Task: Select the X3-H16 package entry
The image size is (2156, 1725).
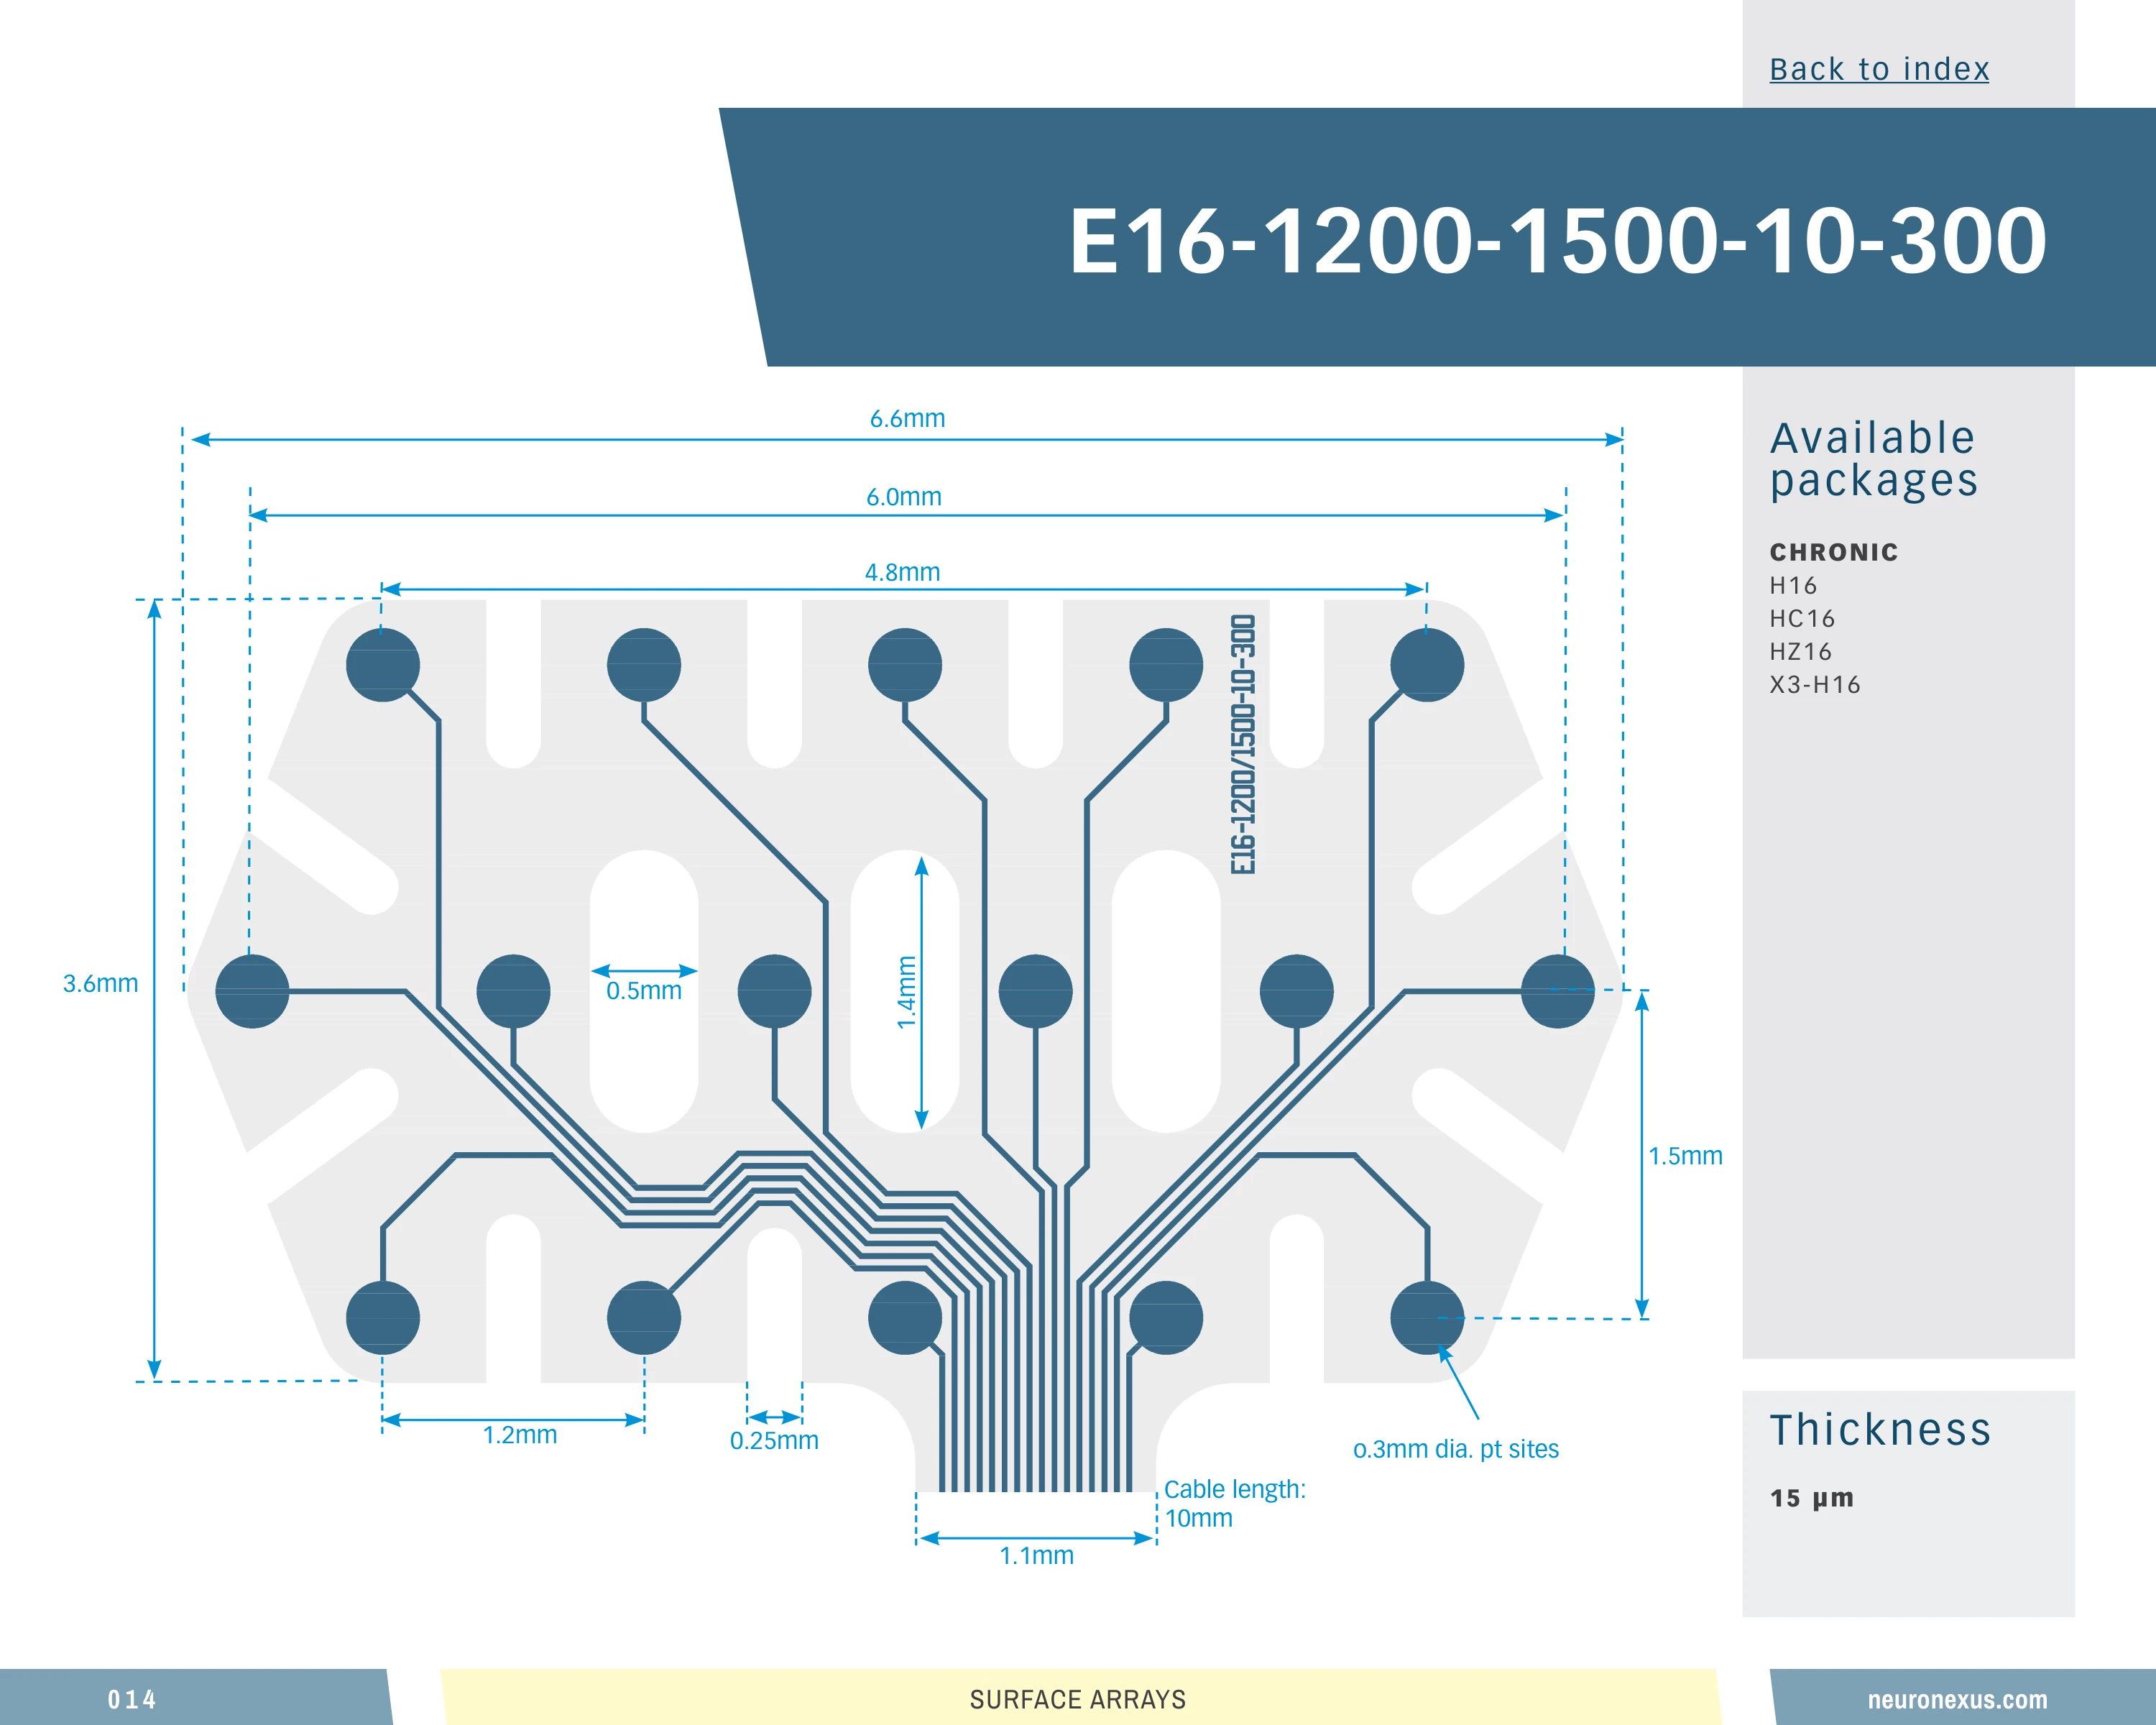Action: [x=1815, y=684]
